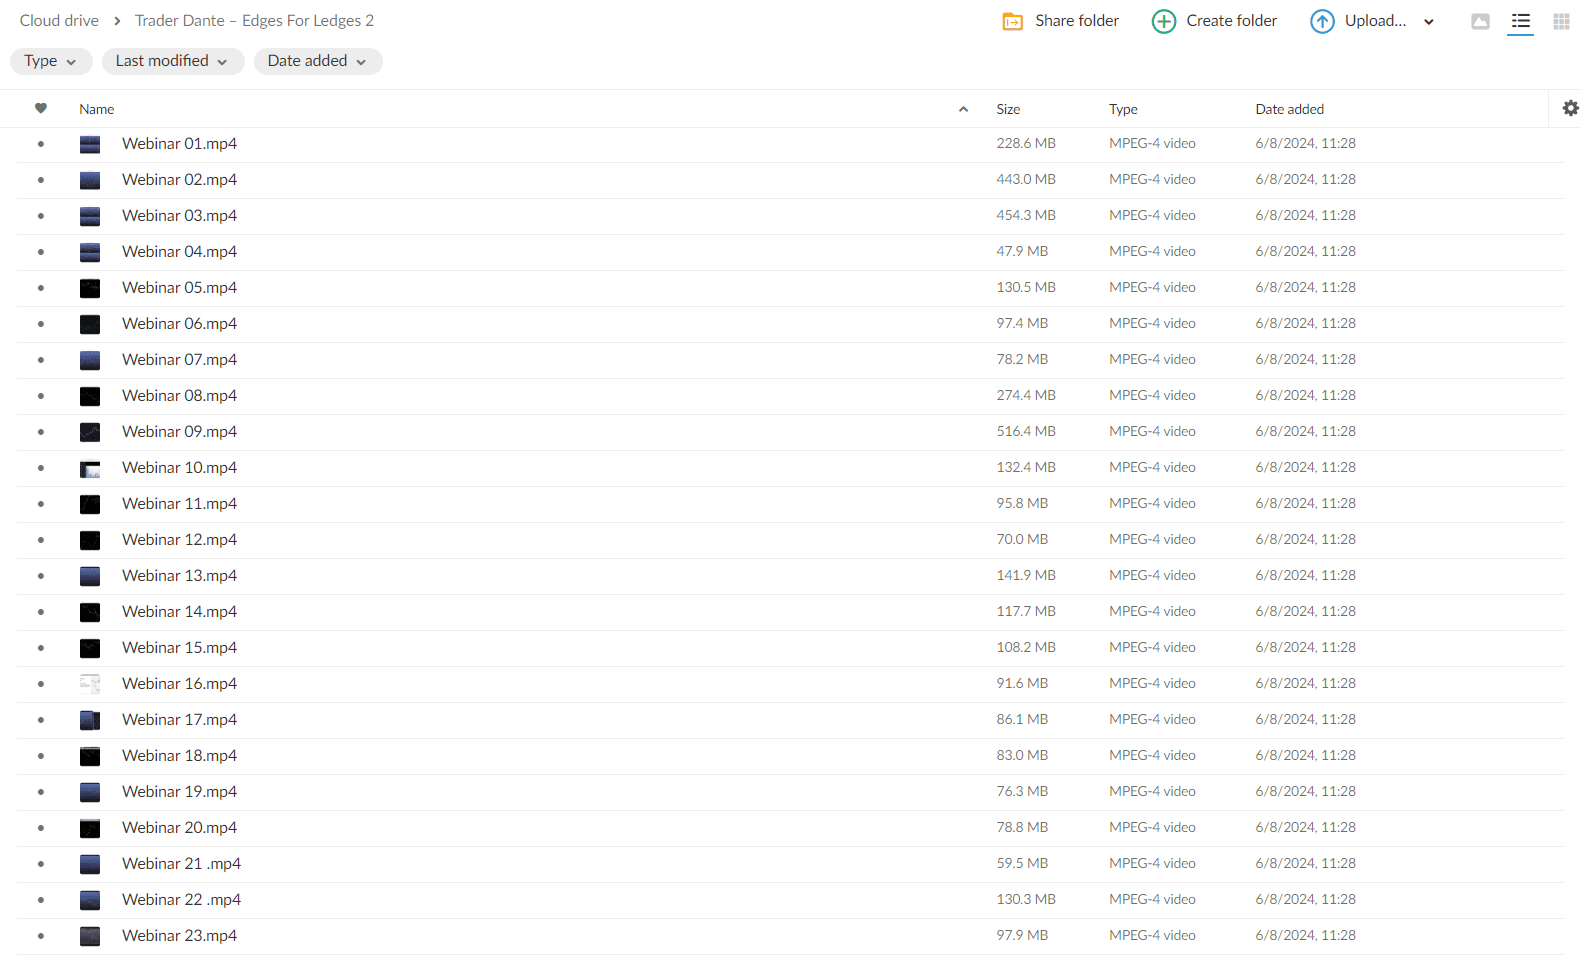This screenshot has height=959, width=1580.
Task: Open the Date added filter dropdown
Action: (318, 61)
